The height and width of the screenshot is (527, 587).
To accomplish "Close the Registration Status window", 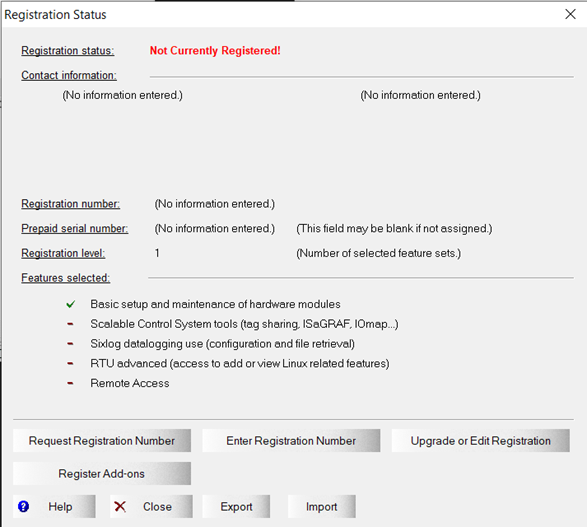I will [570, 14].
